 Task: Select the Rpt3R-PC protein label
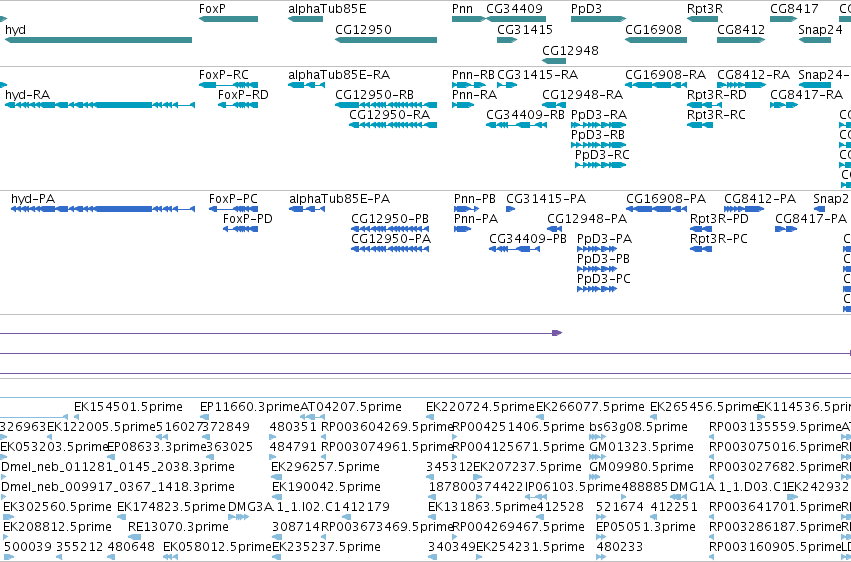click(x=719, y=239)
